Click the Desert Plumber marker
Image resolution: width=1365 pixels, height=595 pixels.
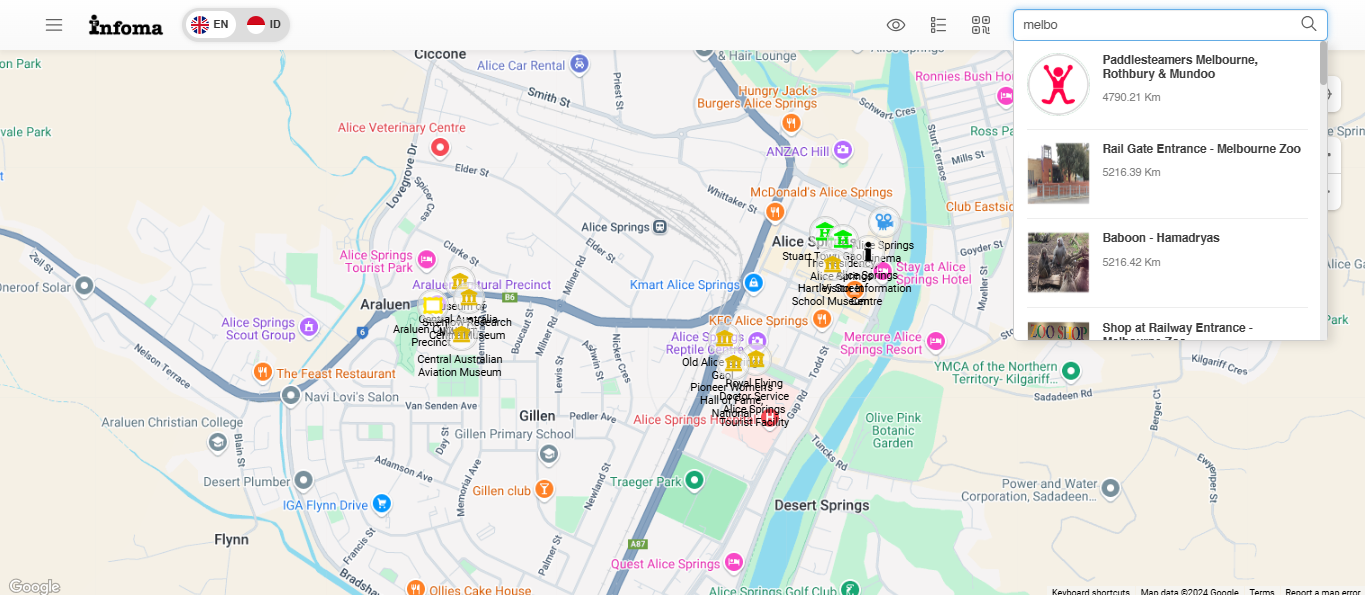tap(305, 481)
